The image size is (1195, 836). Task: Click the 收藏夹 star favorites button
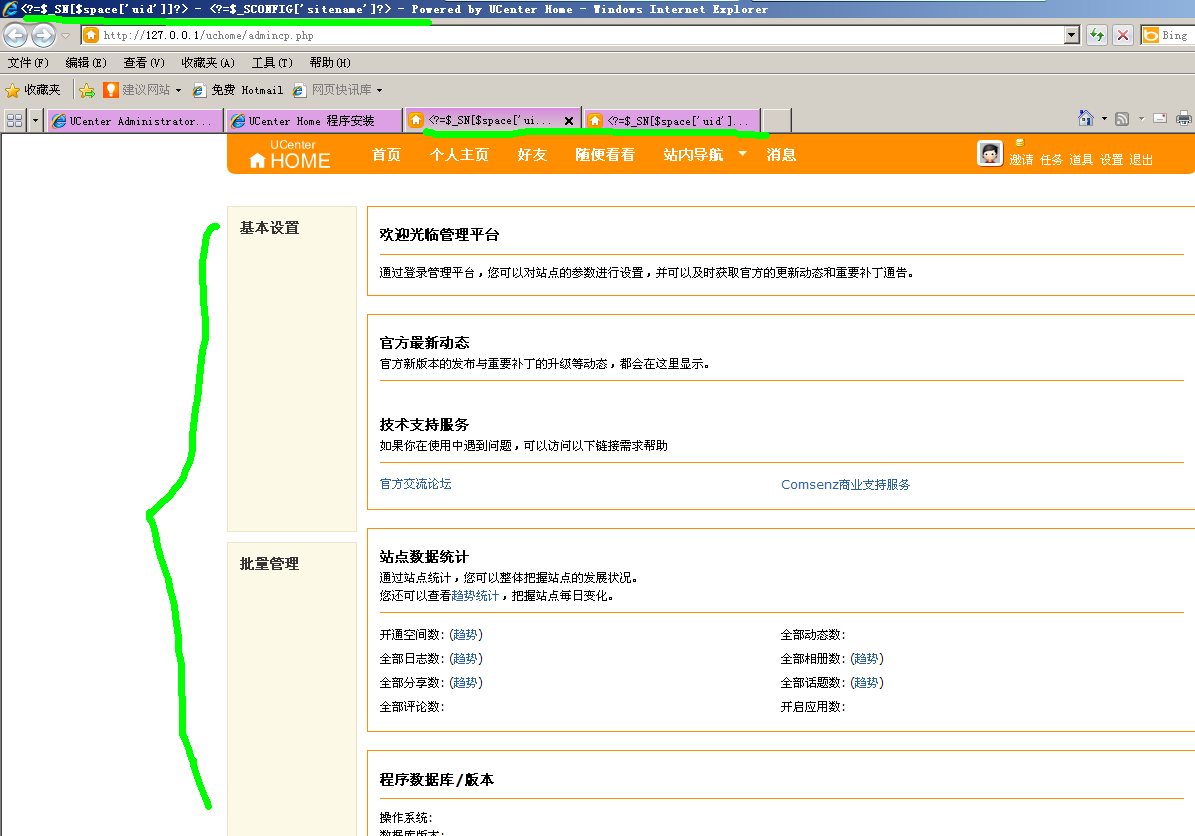click(33, 90)
